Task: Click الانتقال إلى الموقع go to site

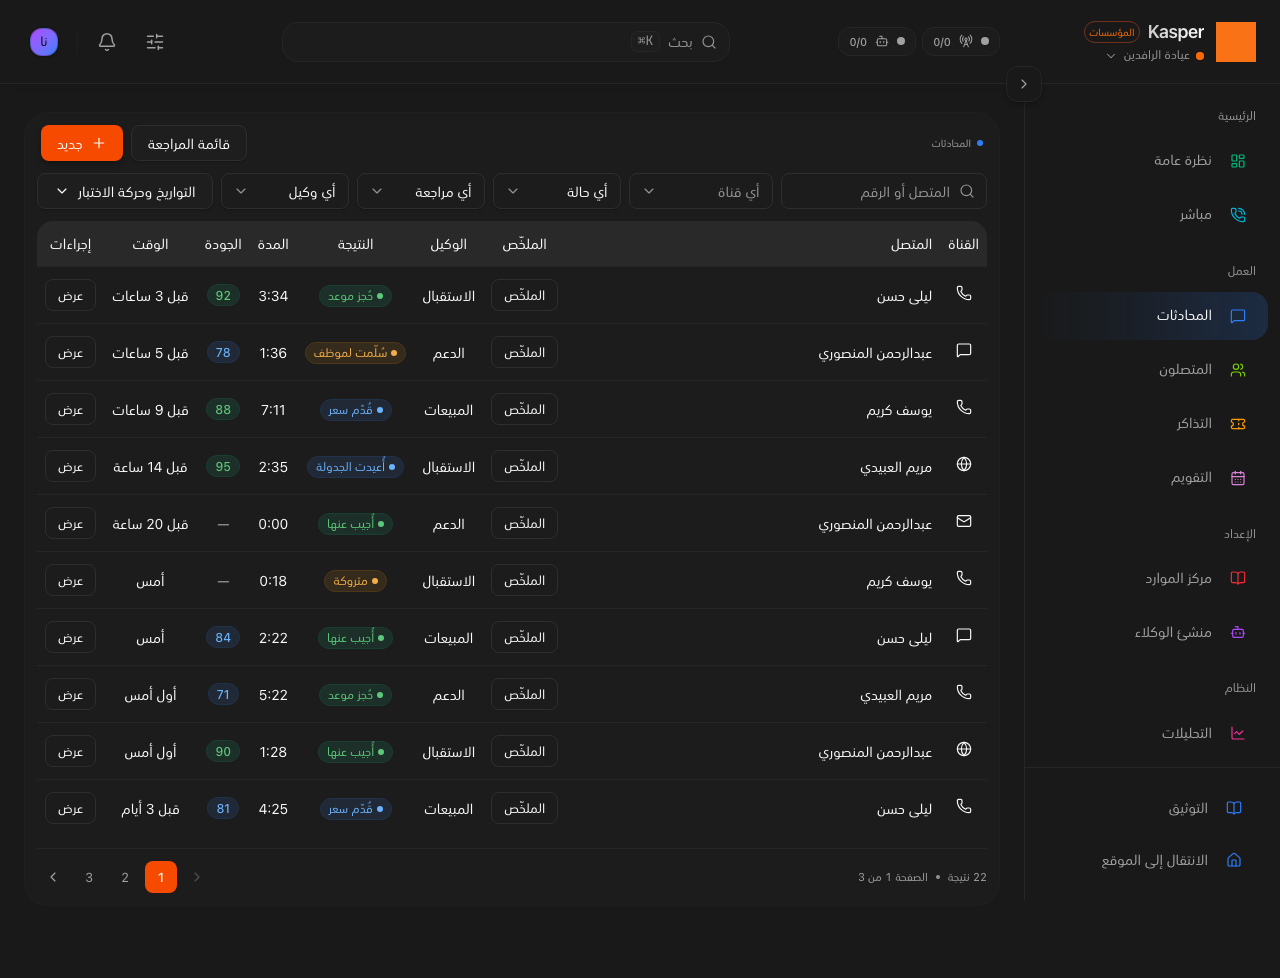Action: [1150, 861]
